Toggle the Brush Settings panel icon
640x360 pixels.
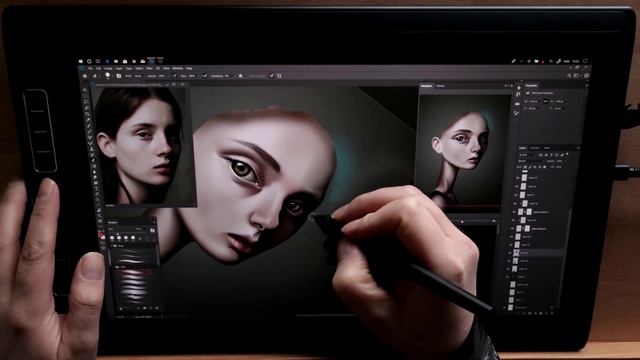pyautogui.click(x=118, y=76)
